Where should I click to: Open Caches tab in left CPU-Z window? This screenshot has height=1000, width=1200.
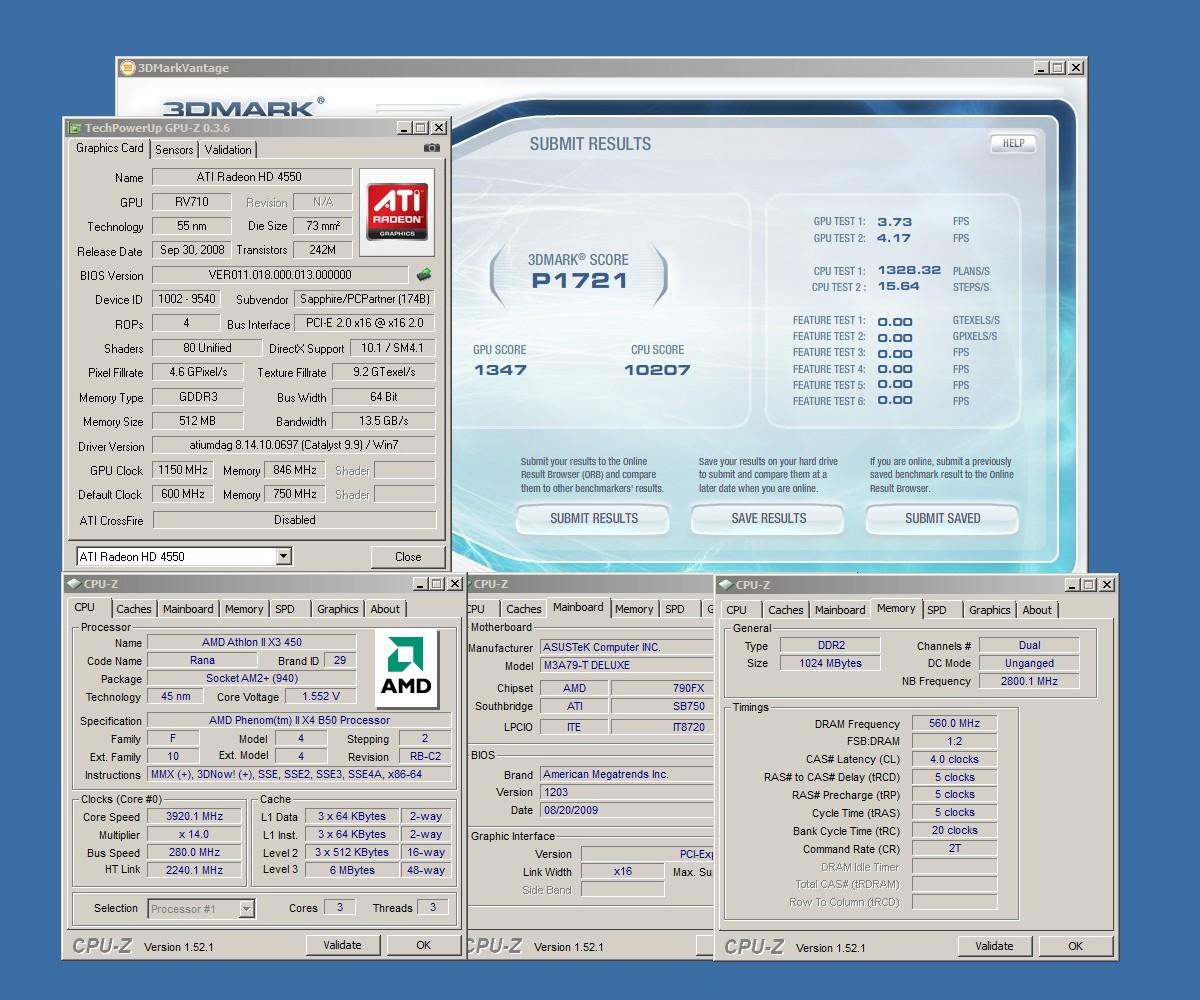pos(134,609)
